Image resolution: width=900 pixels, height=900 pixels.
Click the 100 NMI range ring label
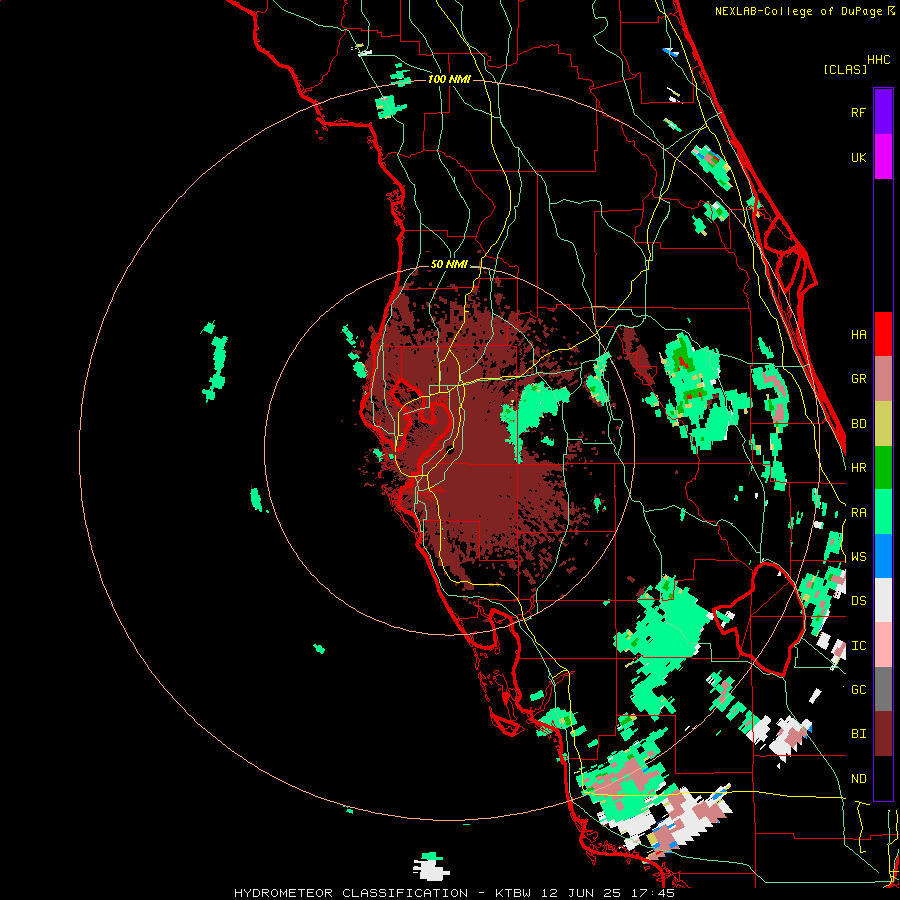[x=449, y=79]
